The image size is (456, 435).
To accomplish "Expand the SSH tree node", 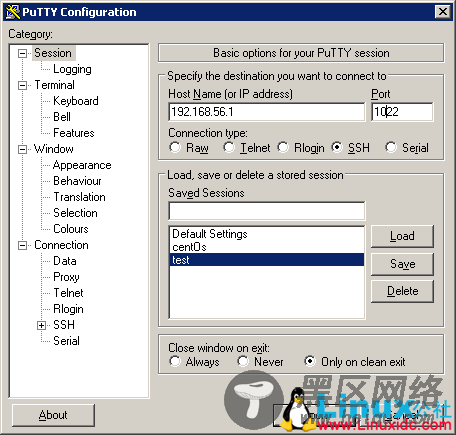I will 41,325.
